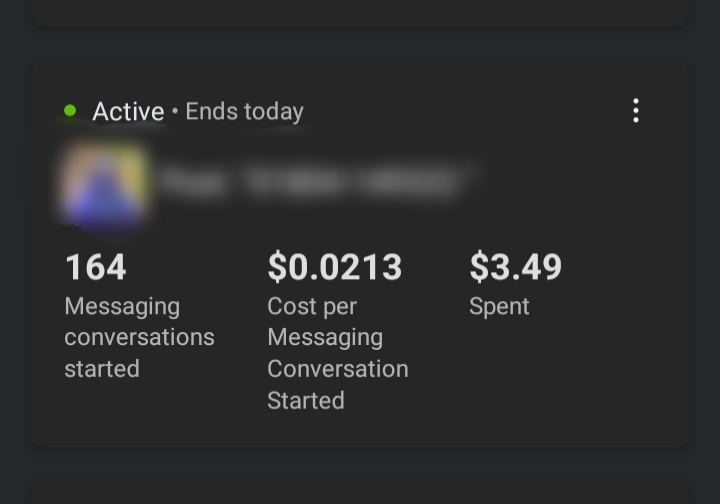Click the word Conversation in the cost label
The width and height of the screenshot is (720, 504).
click(x=337, y=369)
